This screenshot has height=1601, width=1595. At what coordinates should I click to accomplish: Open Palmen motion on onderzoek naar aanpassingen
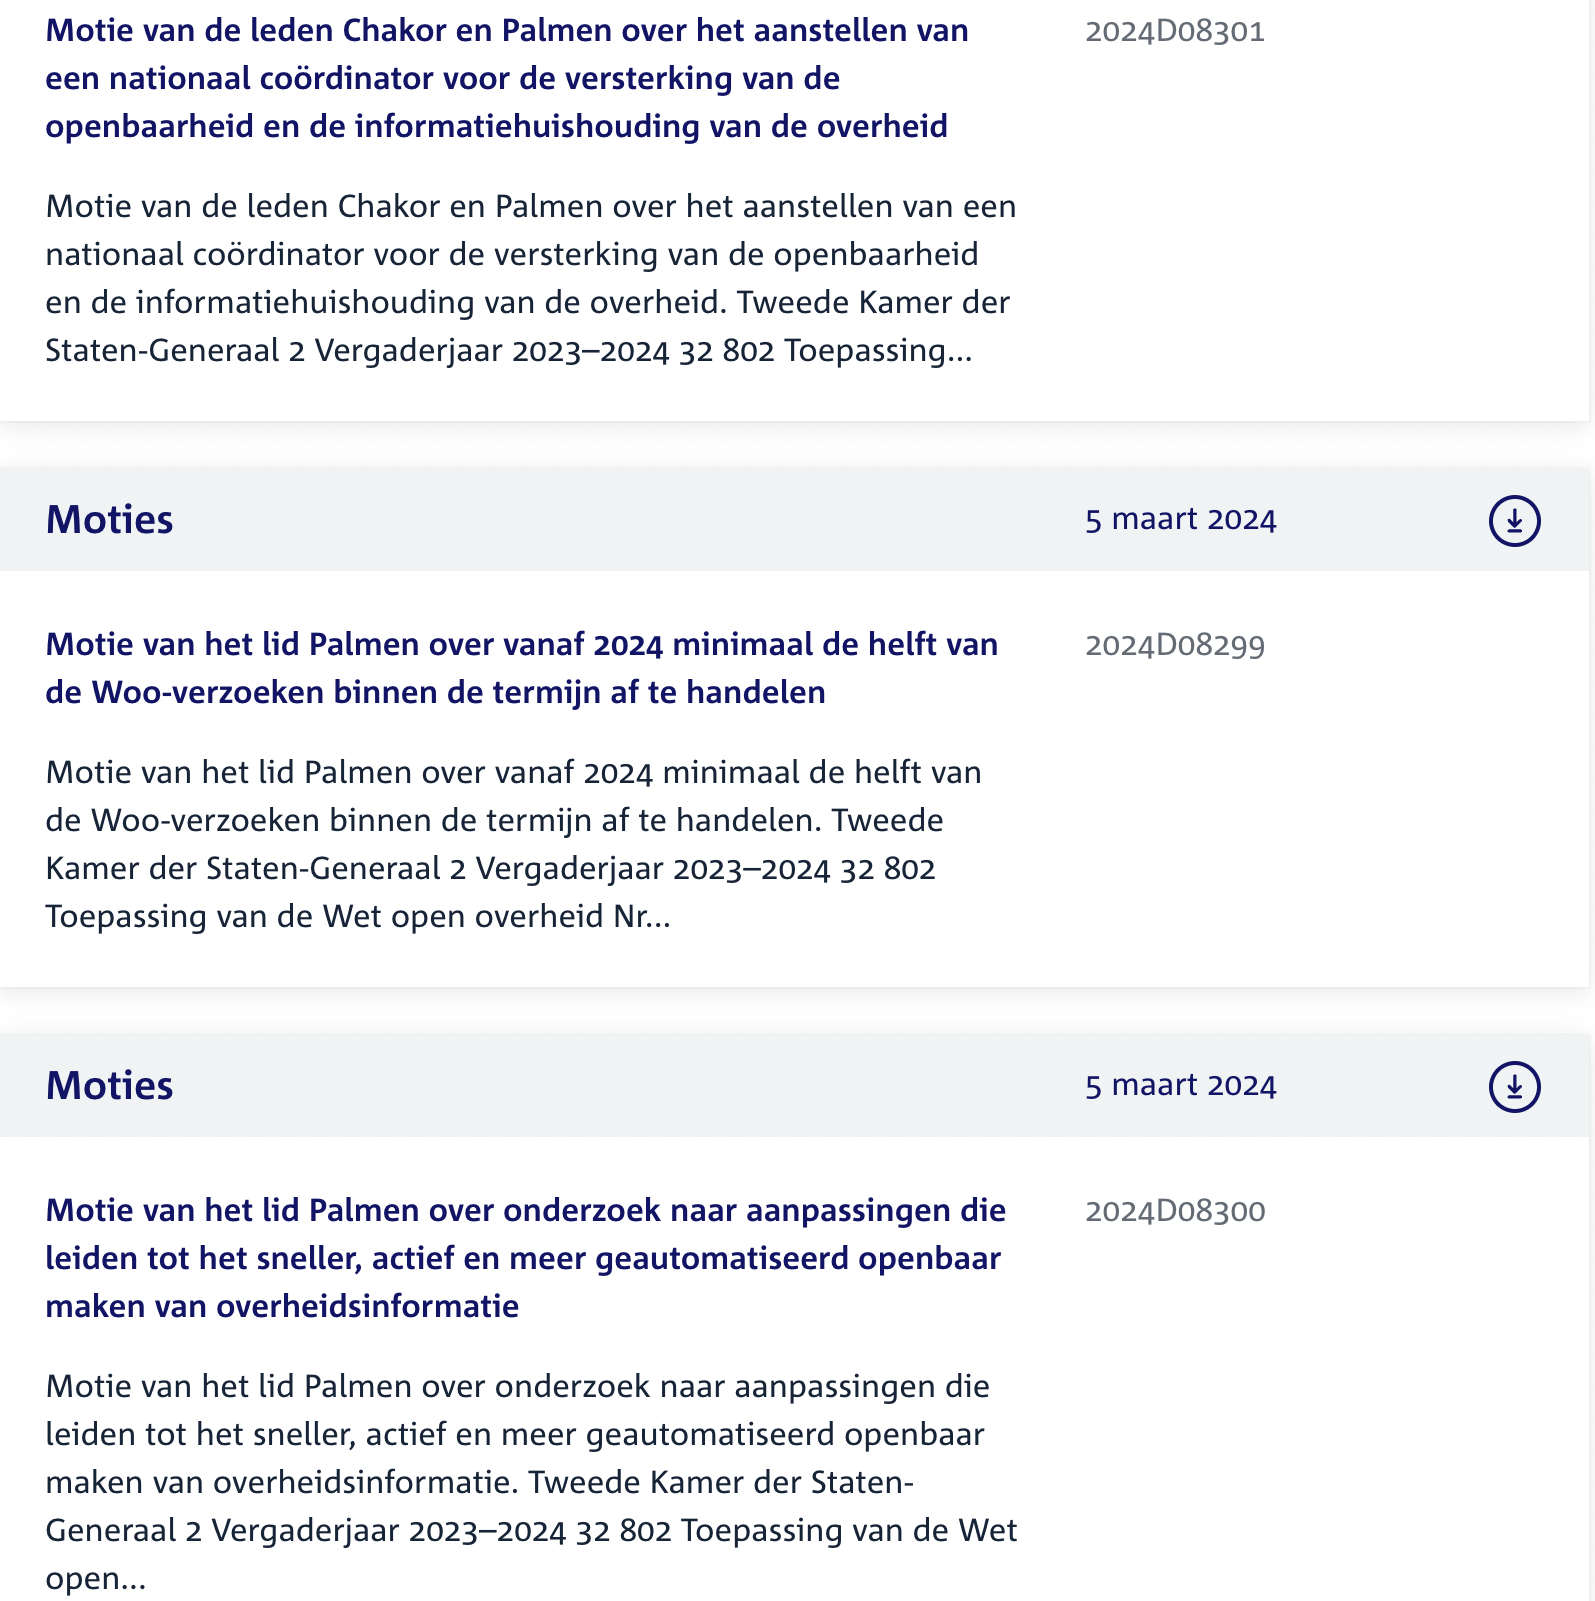click(526, 1258)
